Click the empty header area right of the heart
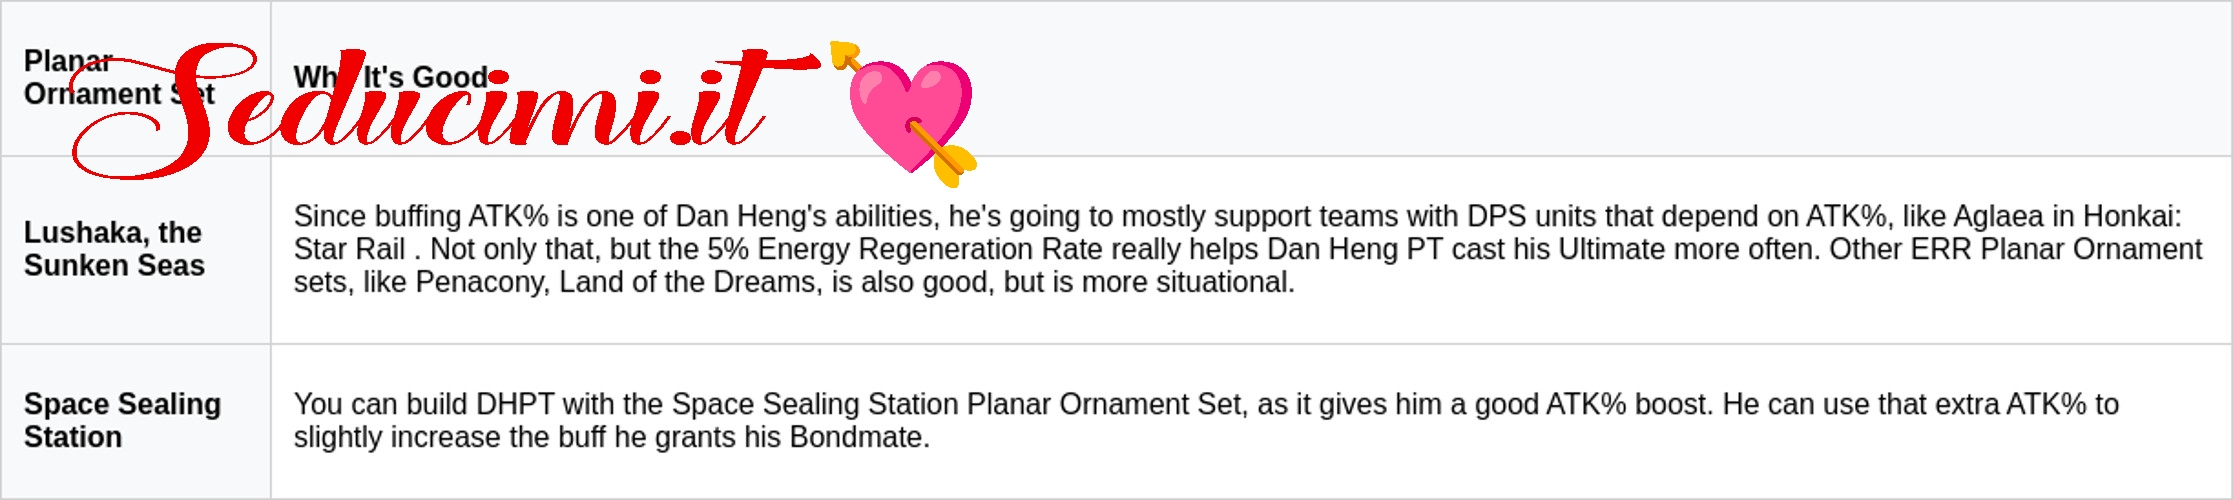 pos(1600,78)
